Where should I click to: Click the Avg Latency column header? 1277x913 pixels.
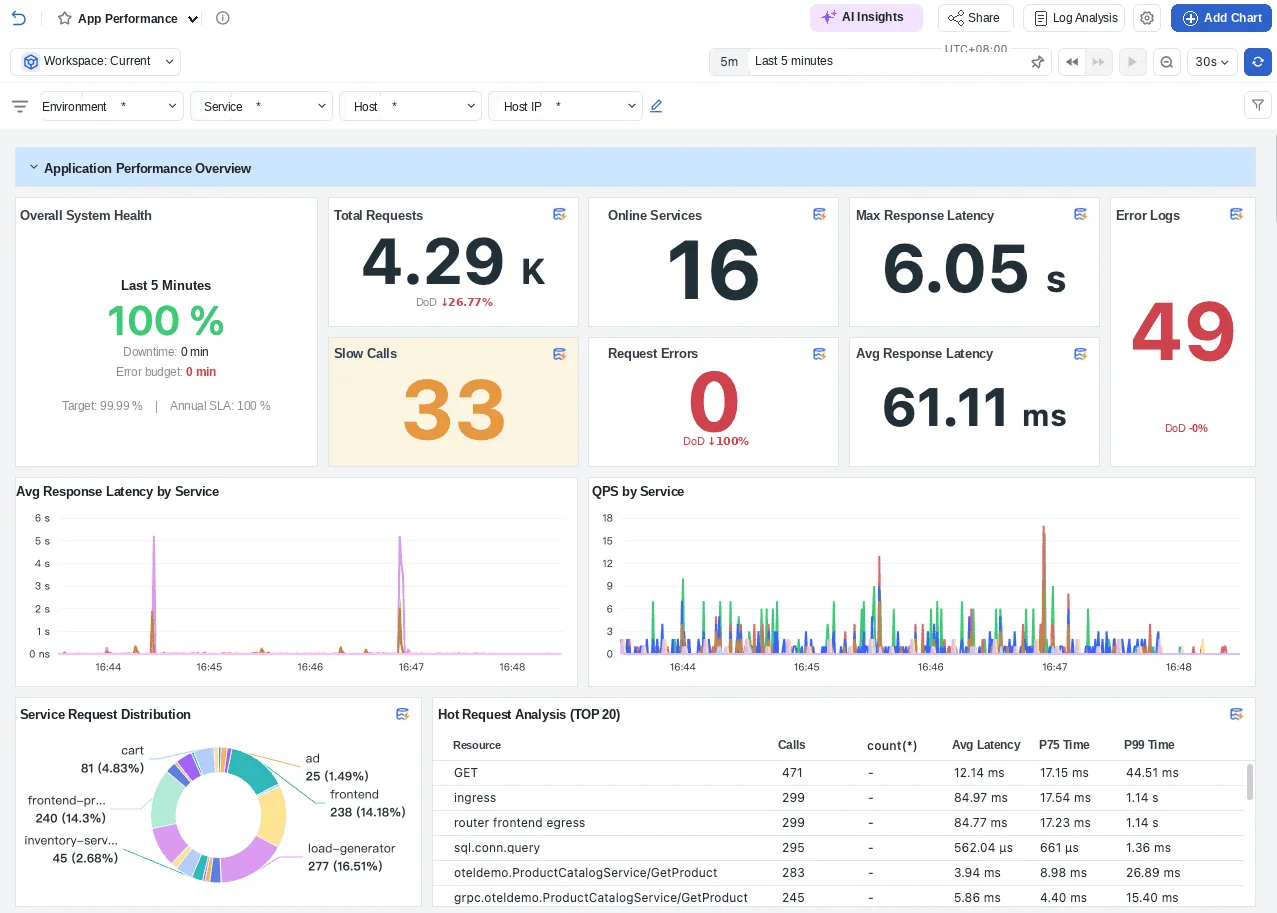[x=986, y=745]
